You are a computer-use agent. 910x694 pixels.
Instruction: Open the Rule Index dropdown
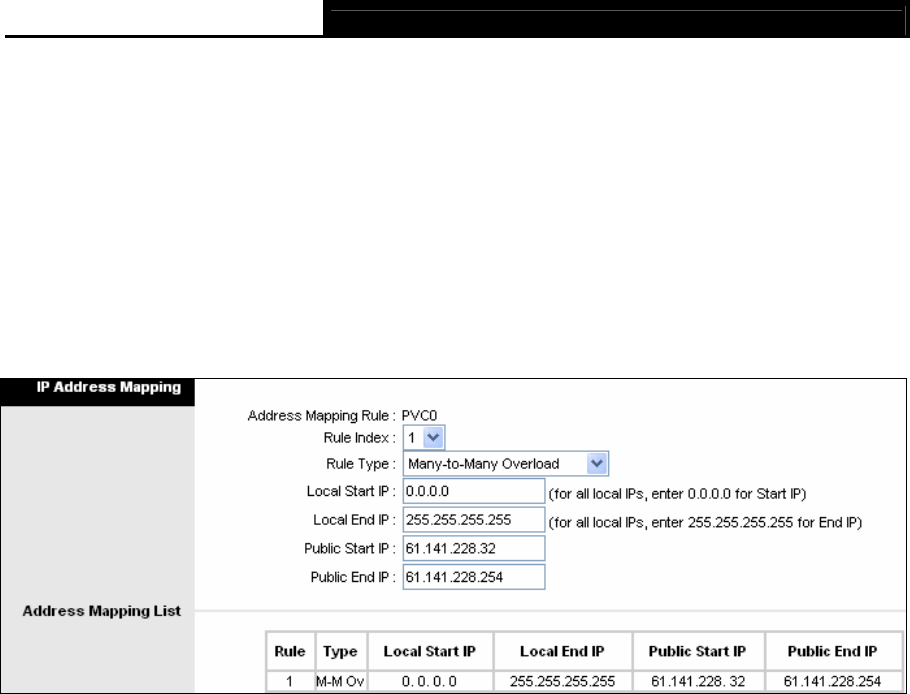(424, 438)
